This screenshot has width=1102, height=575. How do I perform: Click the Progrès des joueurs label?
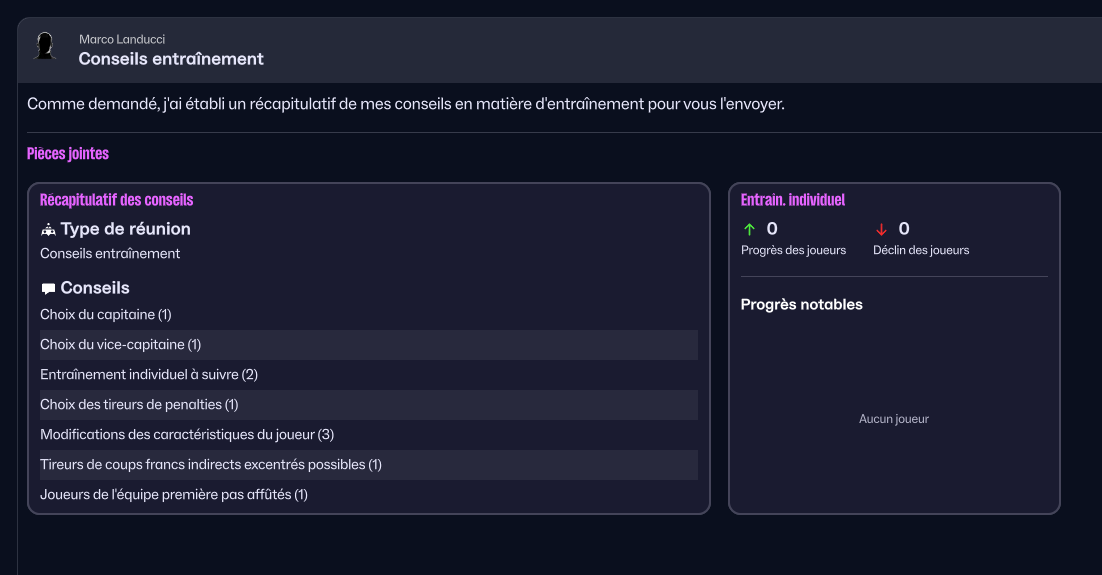coord(793,250)
